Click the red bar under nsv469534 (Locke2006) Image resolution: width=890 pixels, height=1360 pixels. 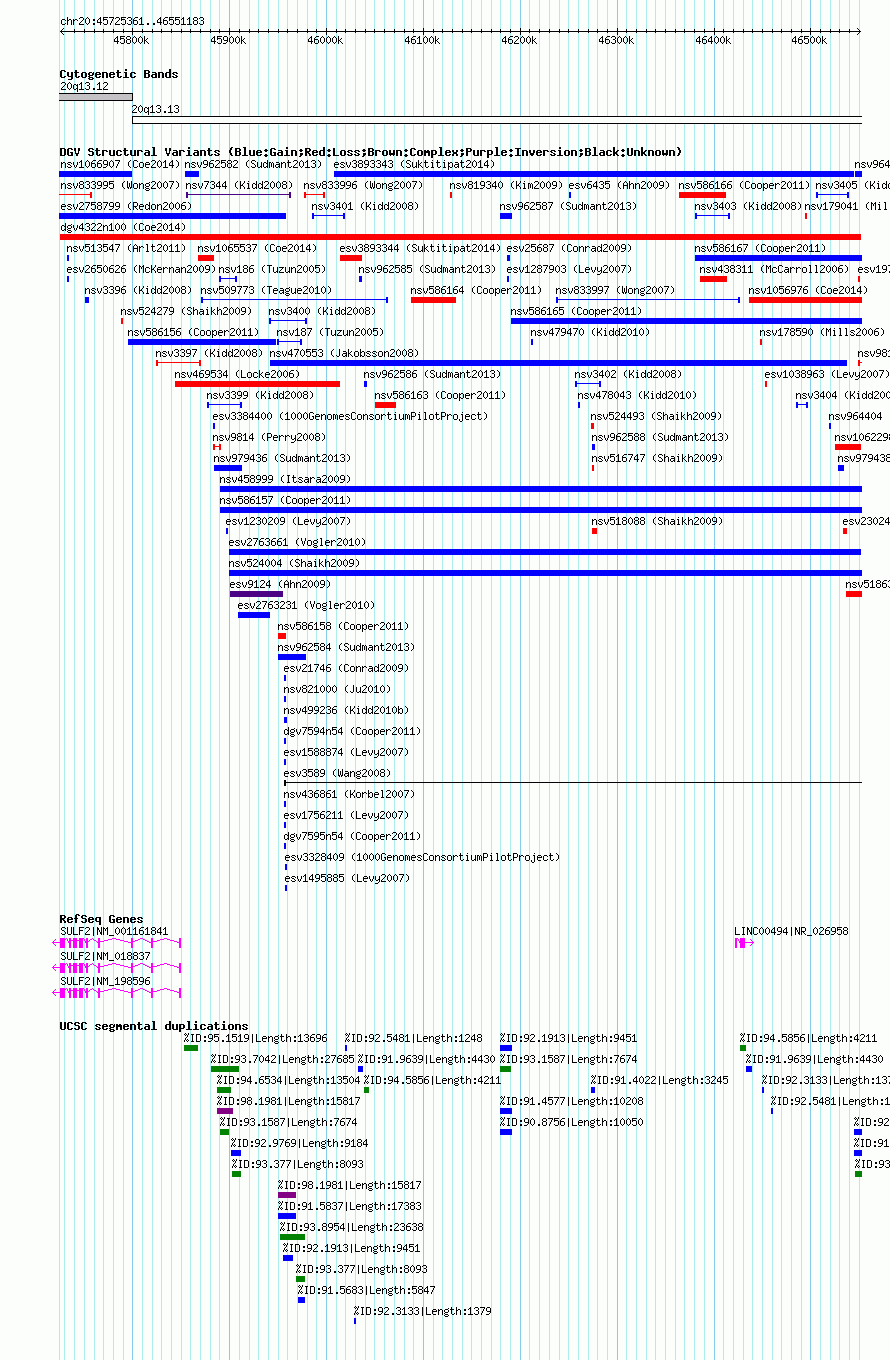[257, 383]
